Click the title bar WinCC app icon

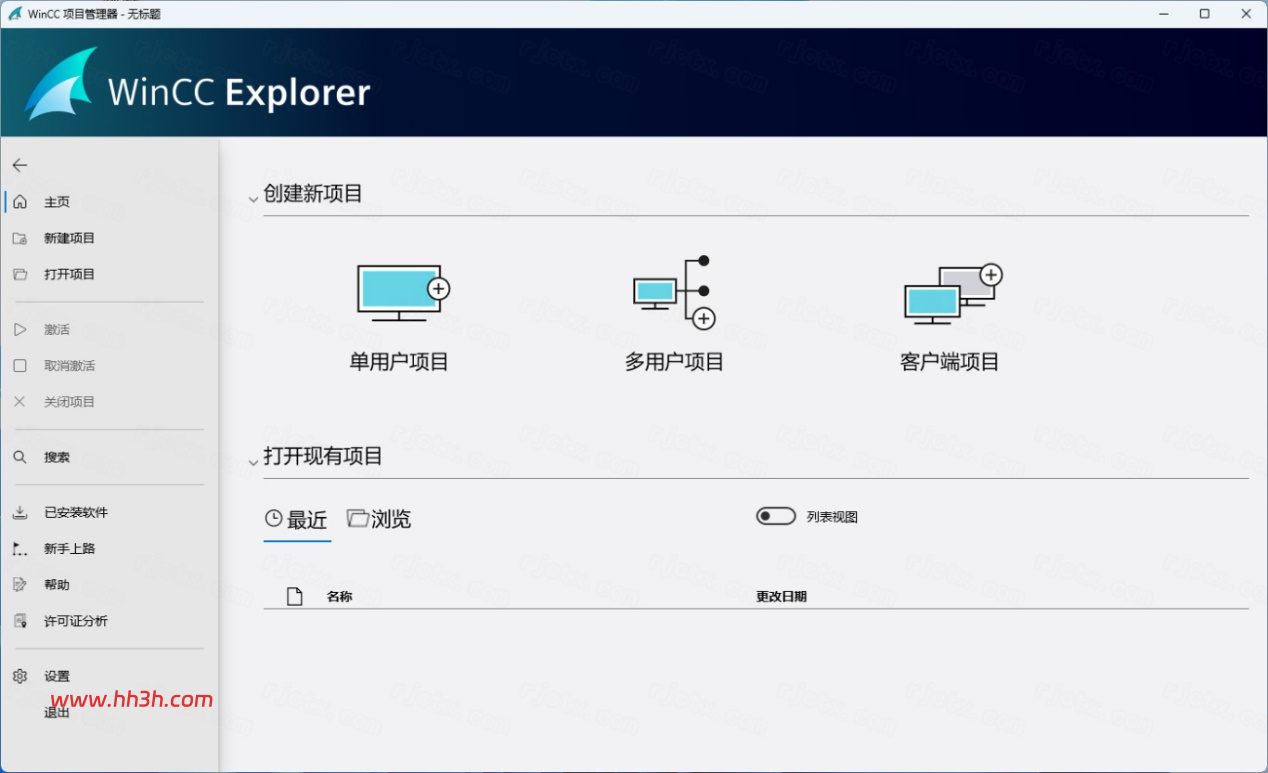(x=14, y=14)
